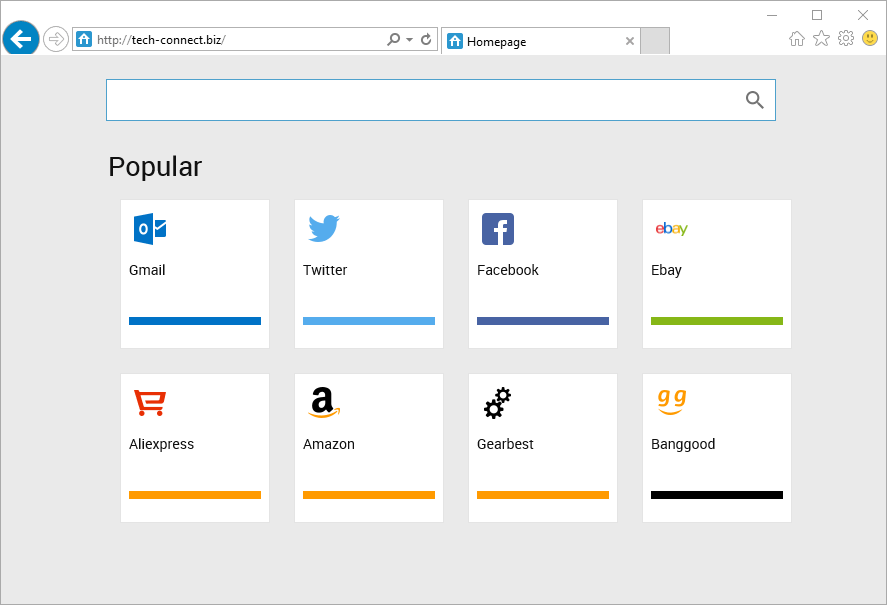Click the tech-connect.biz URL text
The width and height of the screenshot is (887, 605).
161,40
